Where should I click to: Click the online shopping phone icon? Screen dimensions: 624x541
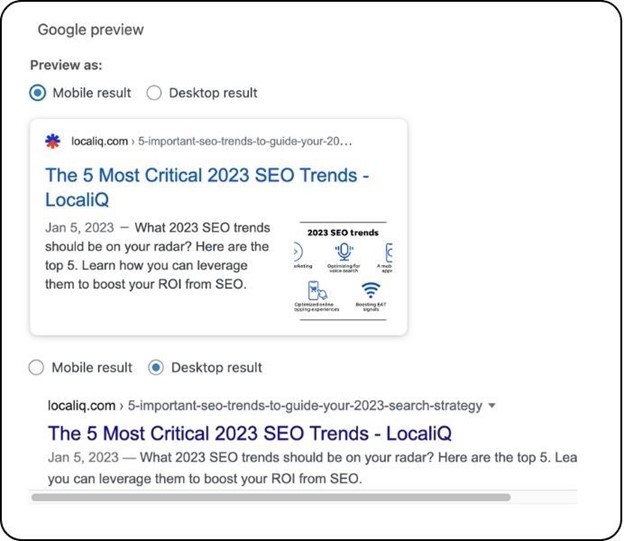[315, 291]
